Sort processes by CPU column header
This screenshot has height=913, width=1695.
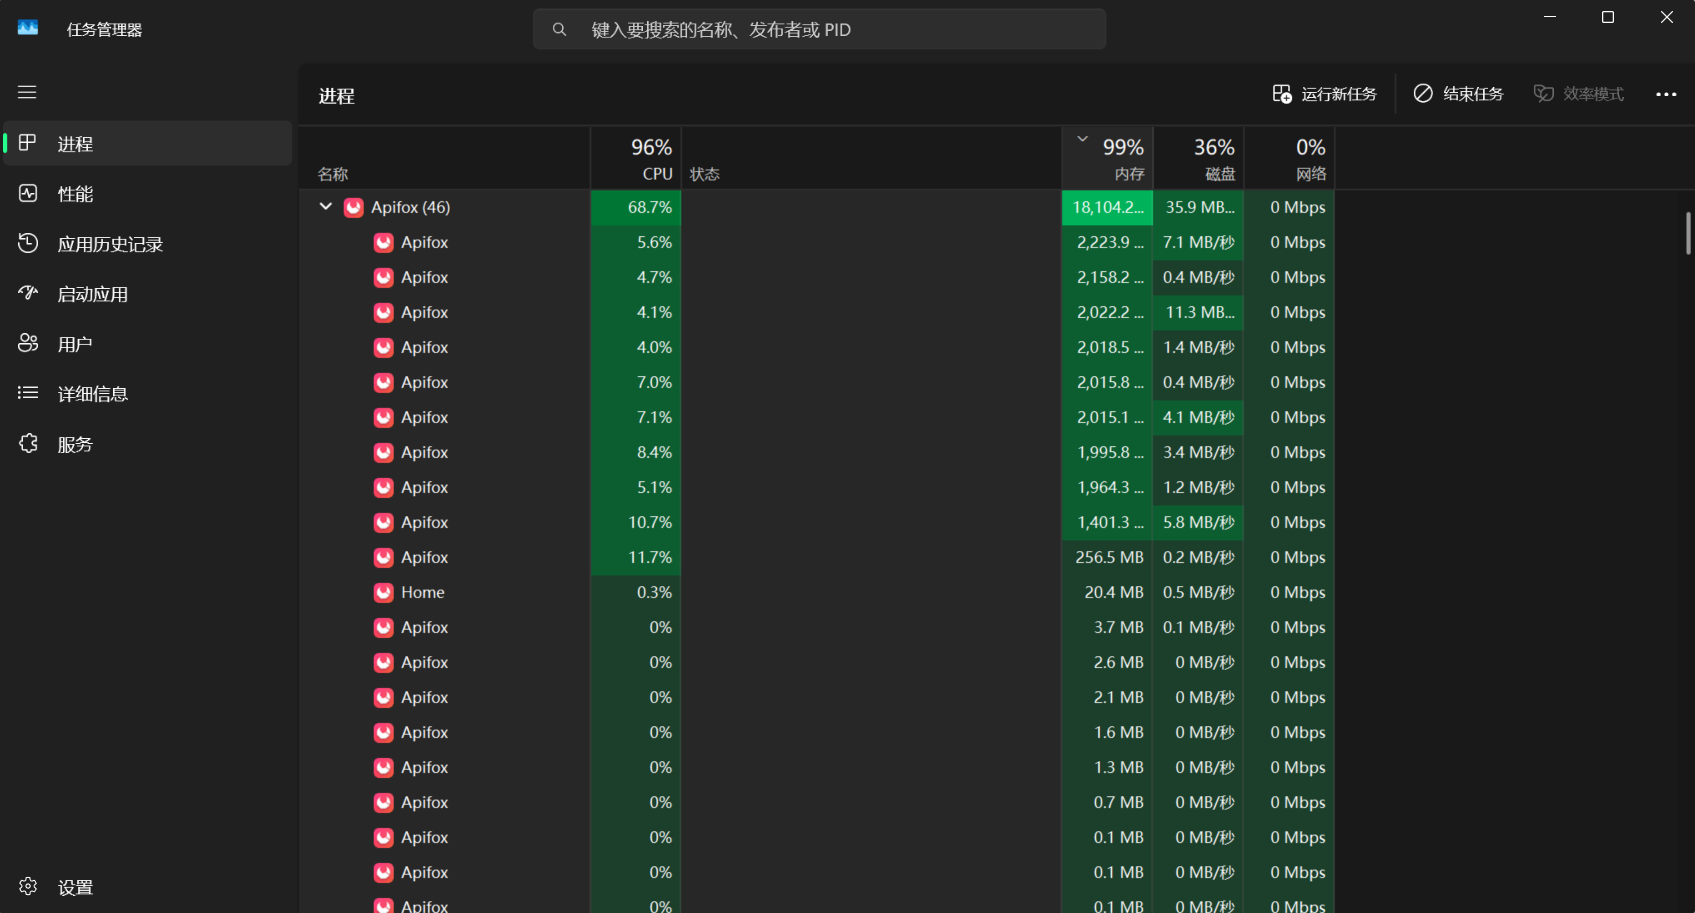[x=636, y=158]
